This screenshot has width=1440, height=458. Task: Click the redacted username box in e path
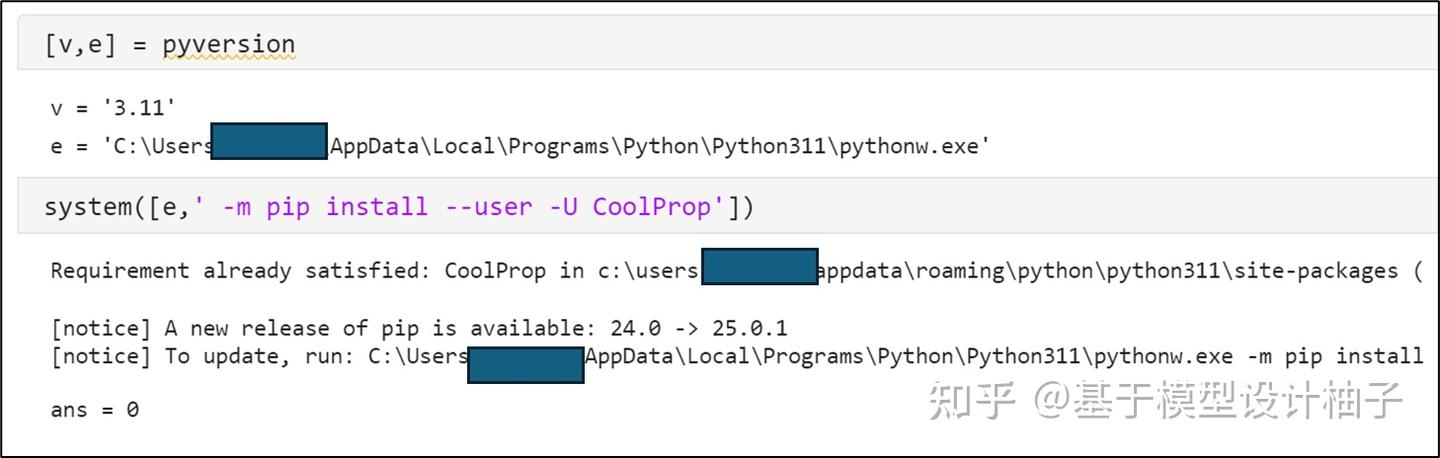[270, 142]
